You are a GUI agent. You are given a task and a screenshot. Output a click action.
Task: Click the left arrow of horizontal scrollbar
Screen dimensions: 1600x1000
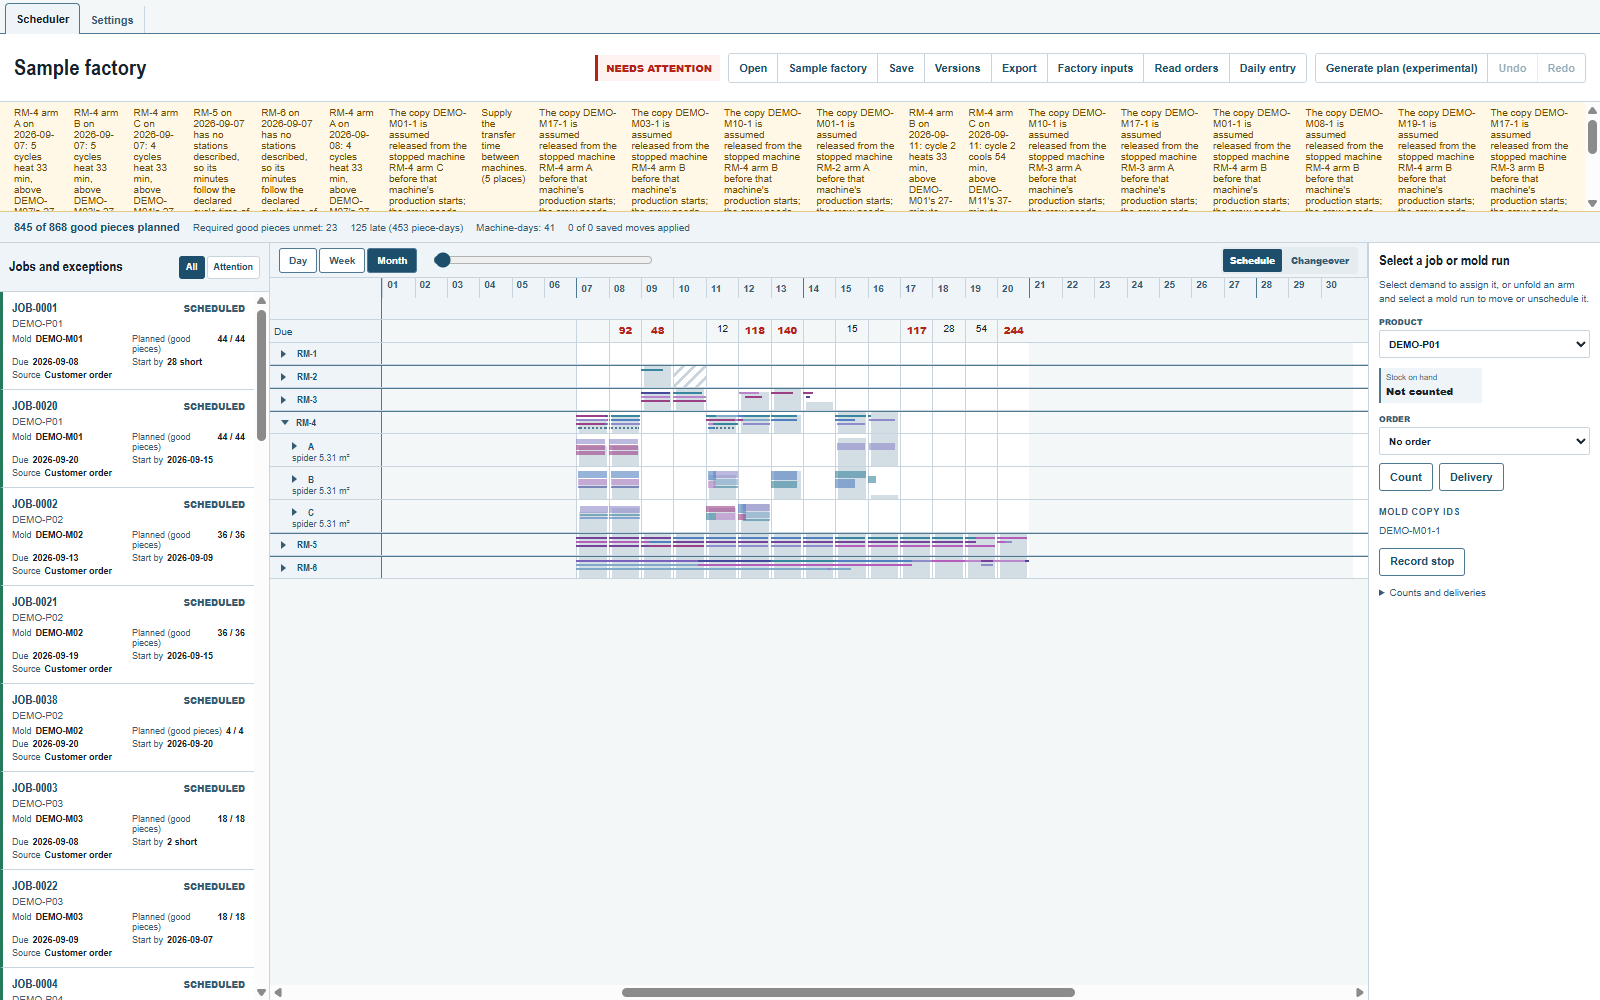point(278,993)
